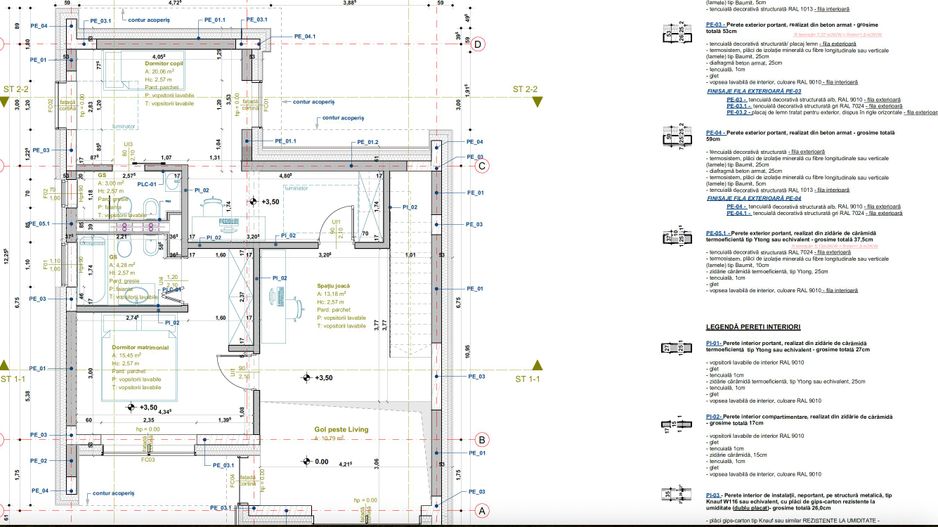Screen dimensions: 938x527
Task: Pick the grid axis marker A
Action: pos(480,509)
